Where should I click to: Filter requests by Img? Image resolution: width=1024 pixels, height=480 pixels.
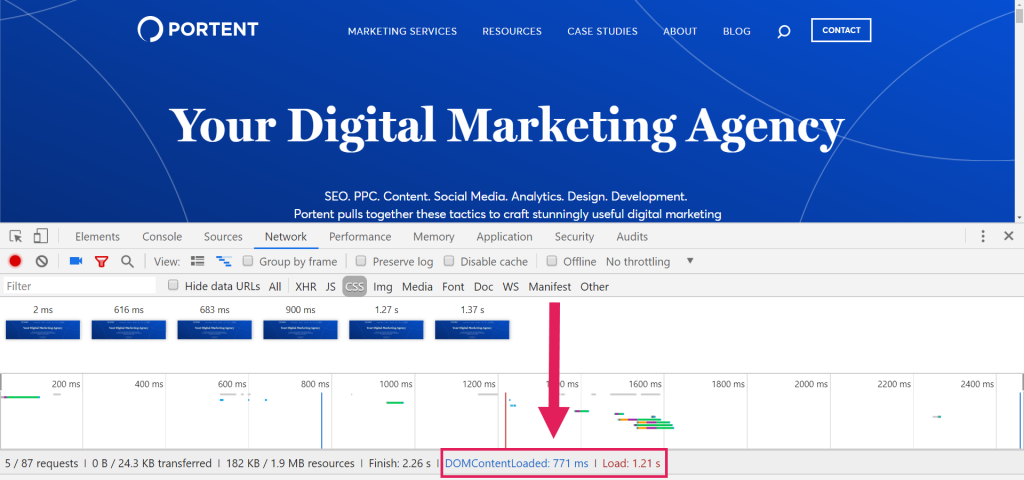383,286
